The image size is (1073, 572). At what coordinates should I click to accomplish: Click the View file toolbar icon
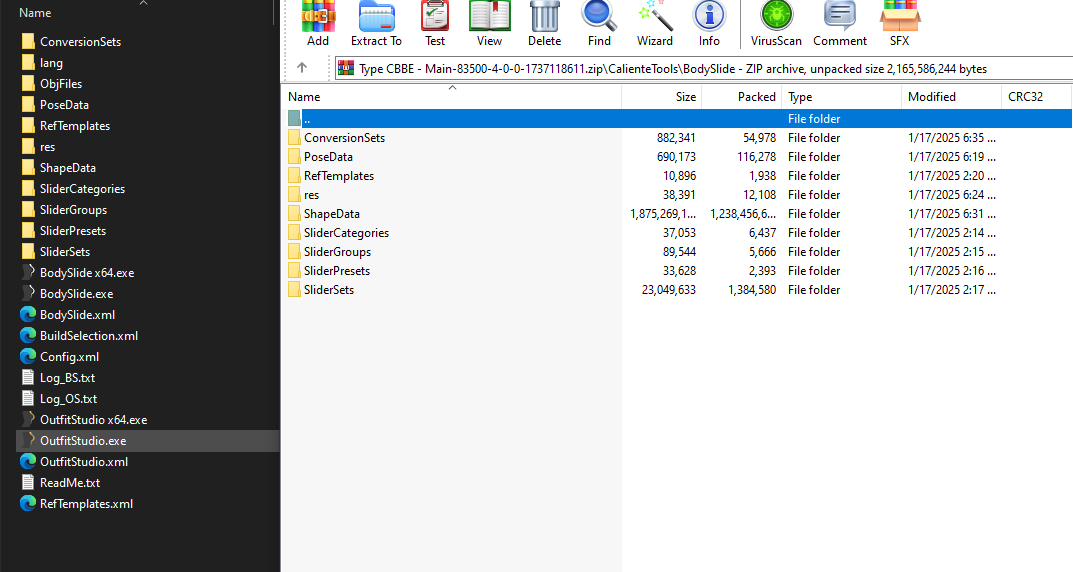pyautogui.click(x=489, y=16)
